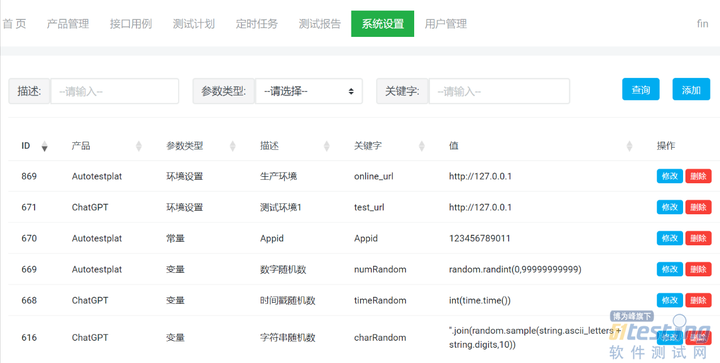720x363 pixels.
Task: Sort by the 值 column
Action: tap(629, 146)
